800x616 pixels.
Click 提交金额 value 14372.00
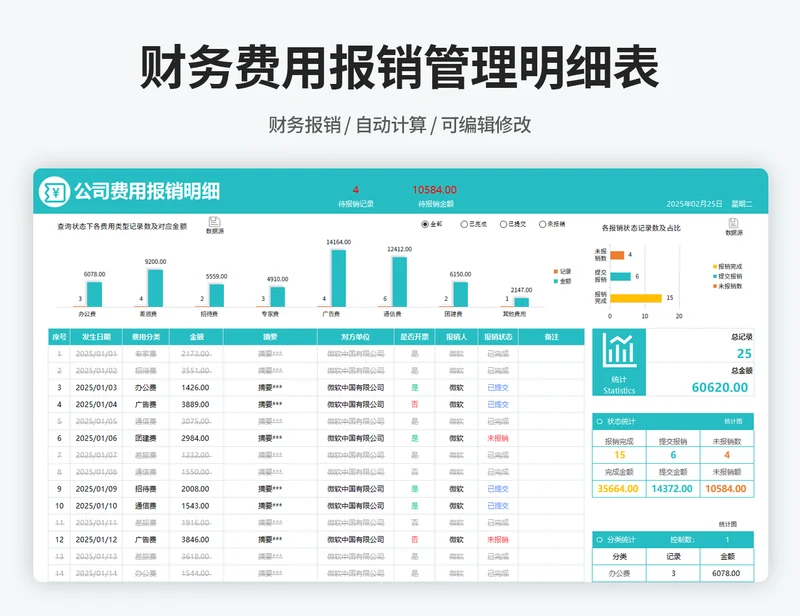point(672,489)
